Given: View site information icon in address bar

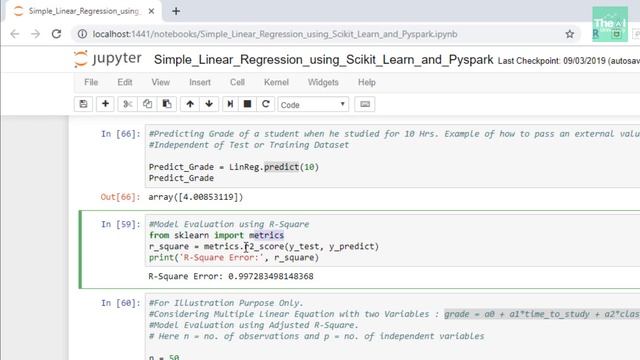Looking at the screenshot, I should coord(82,34).
